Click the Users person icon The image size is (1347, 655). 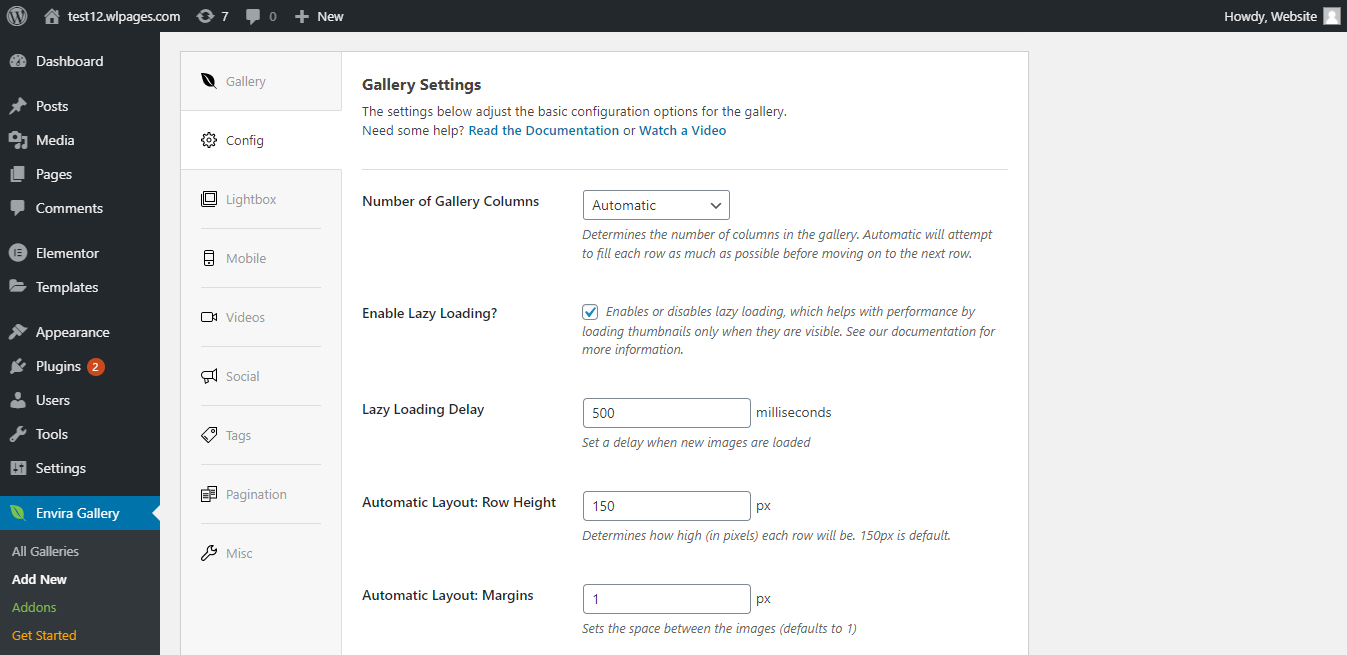coord(18,400)
